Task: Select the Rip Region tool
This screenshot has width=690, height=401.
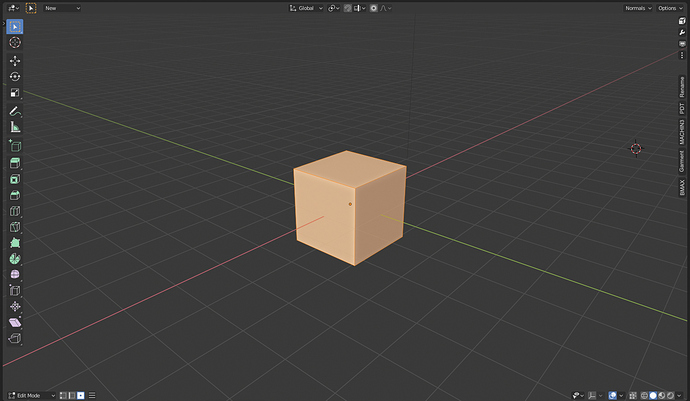Action: 15,338
